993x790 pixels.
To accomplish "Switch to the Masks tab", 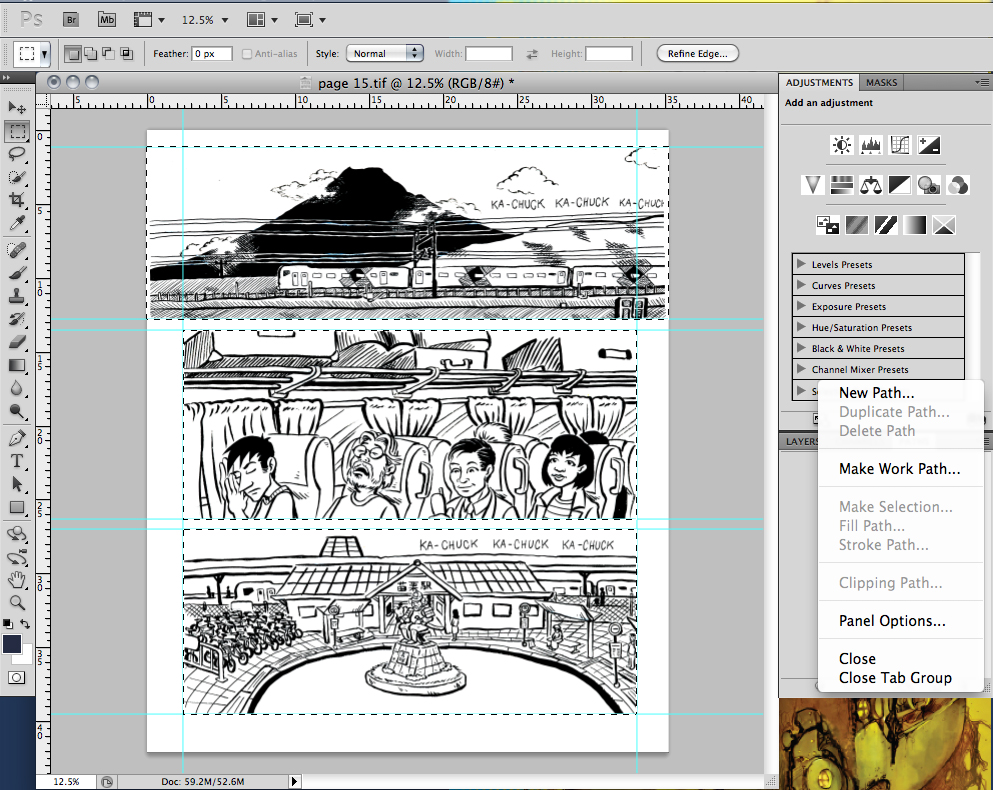I will pos(881,82).
